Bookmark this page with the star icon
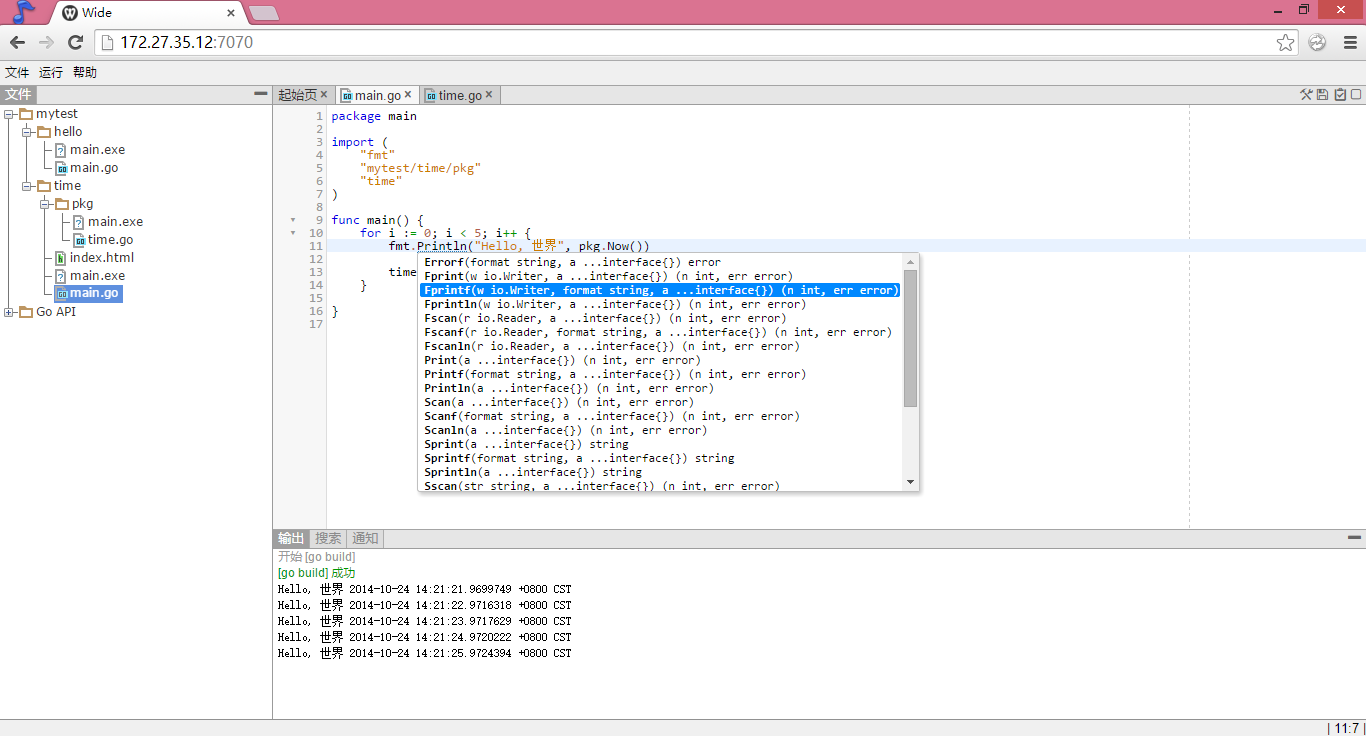 1286,42
